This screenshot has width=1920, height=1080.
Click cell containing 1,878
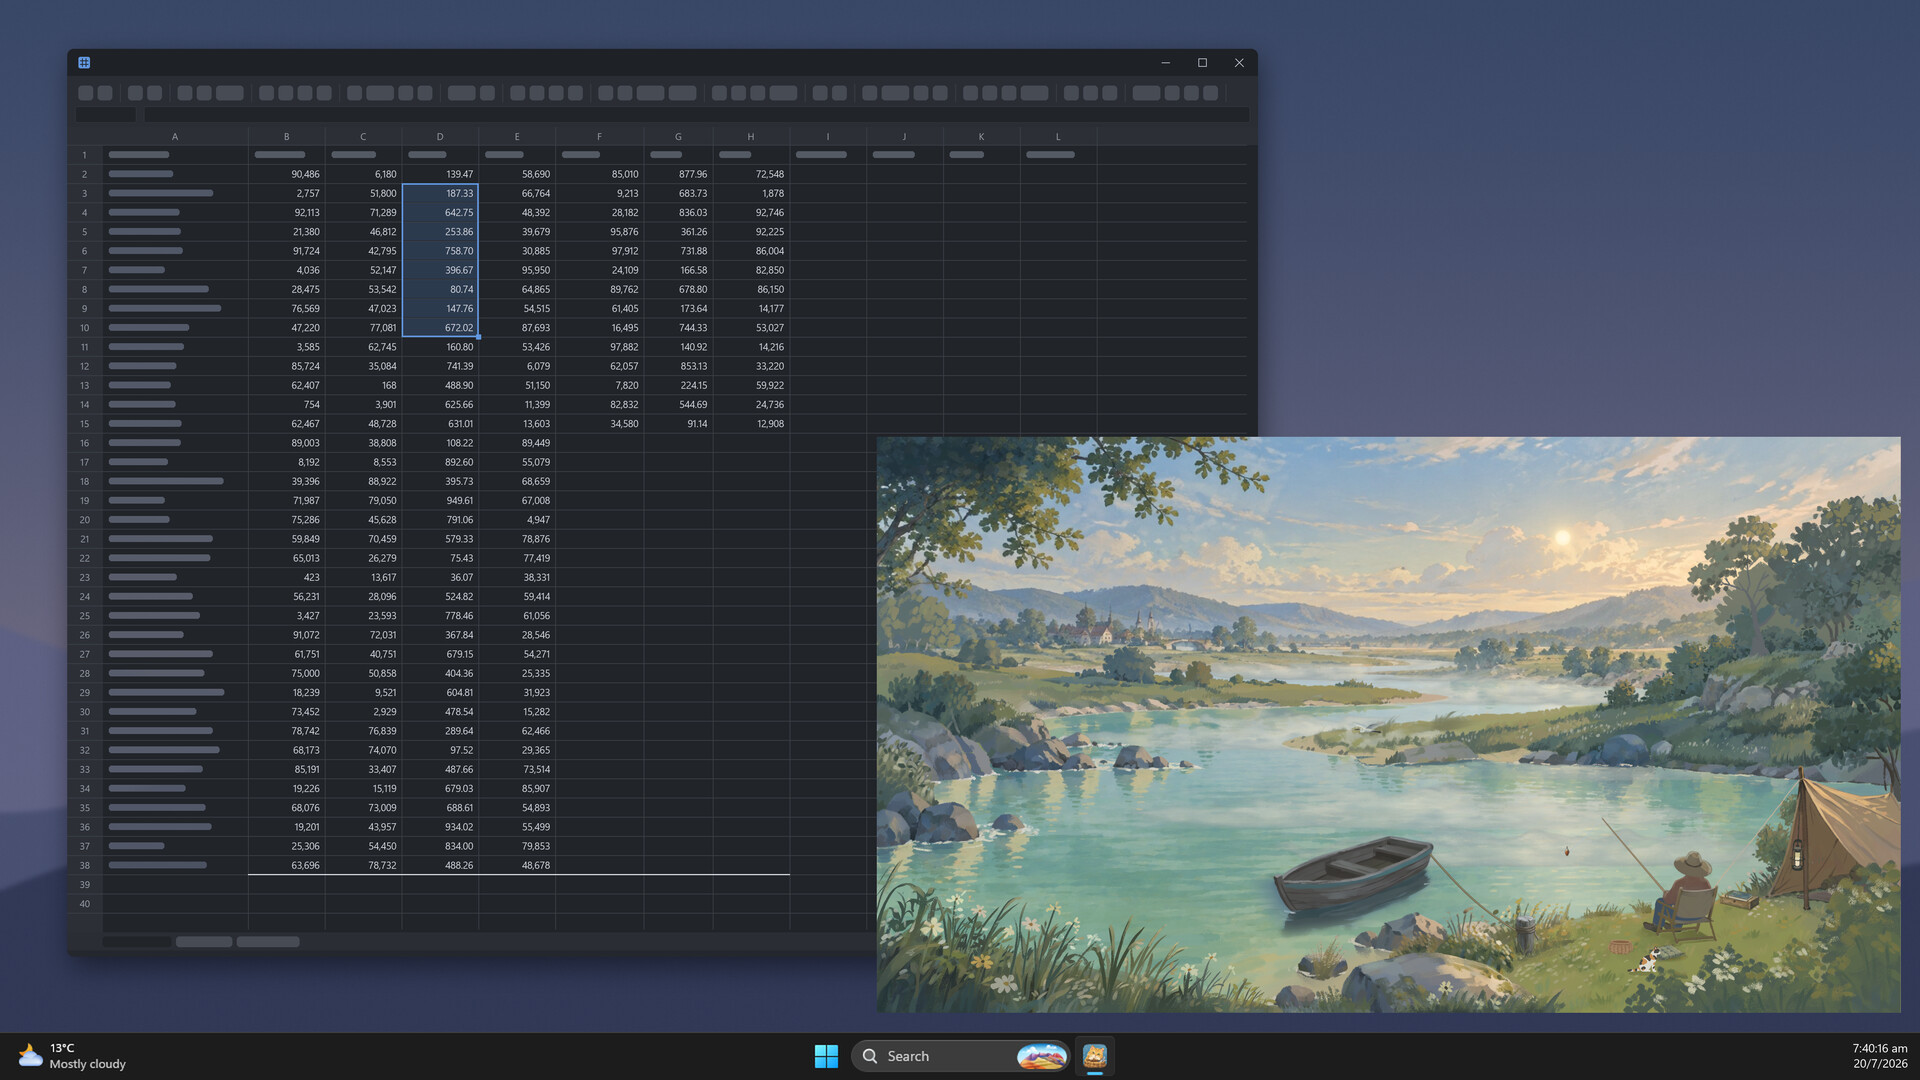(751, 193)
